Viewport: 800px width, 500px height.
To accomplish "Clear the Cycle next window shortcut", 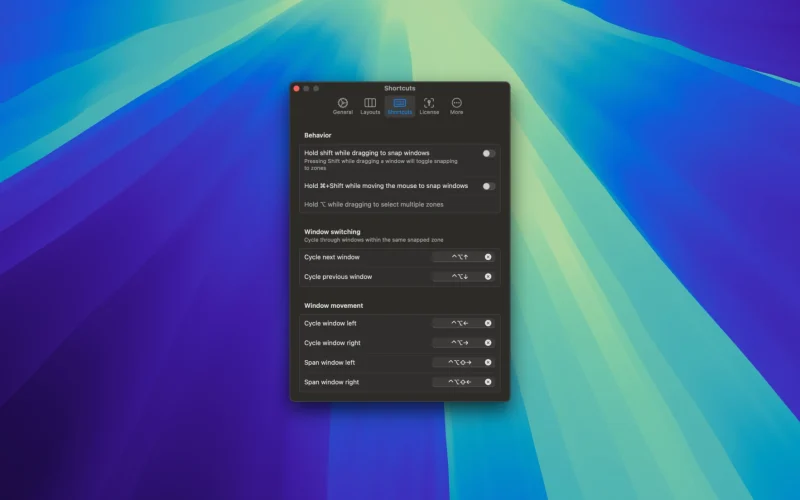I will (488, 257).
